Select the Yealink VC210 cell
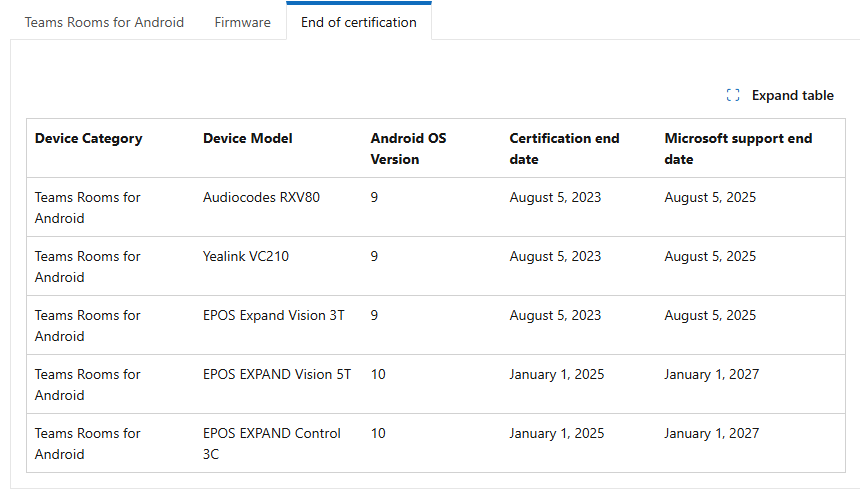Screen dimensions: 860x490 246,256
